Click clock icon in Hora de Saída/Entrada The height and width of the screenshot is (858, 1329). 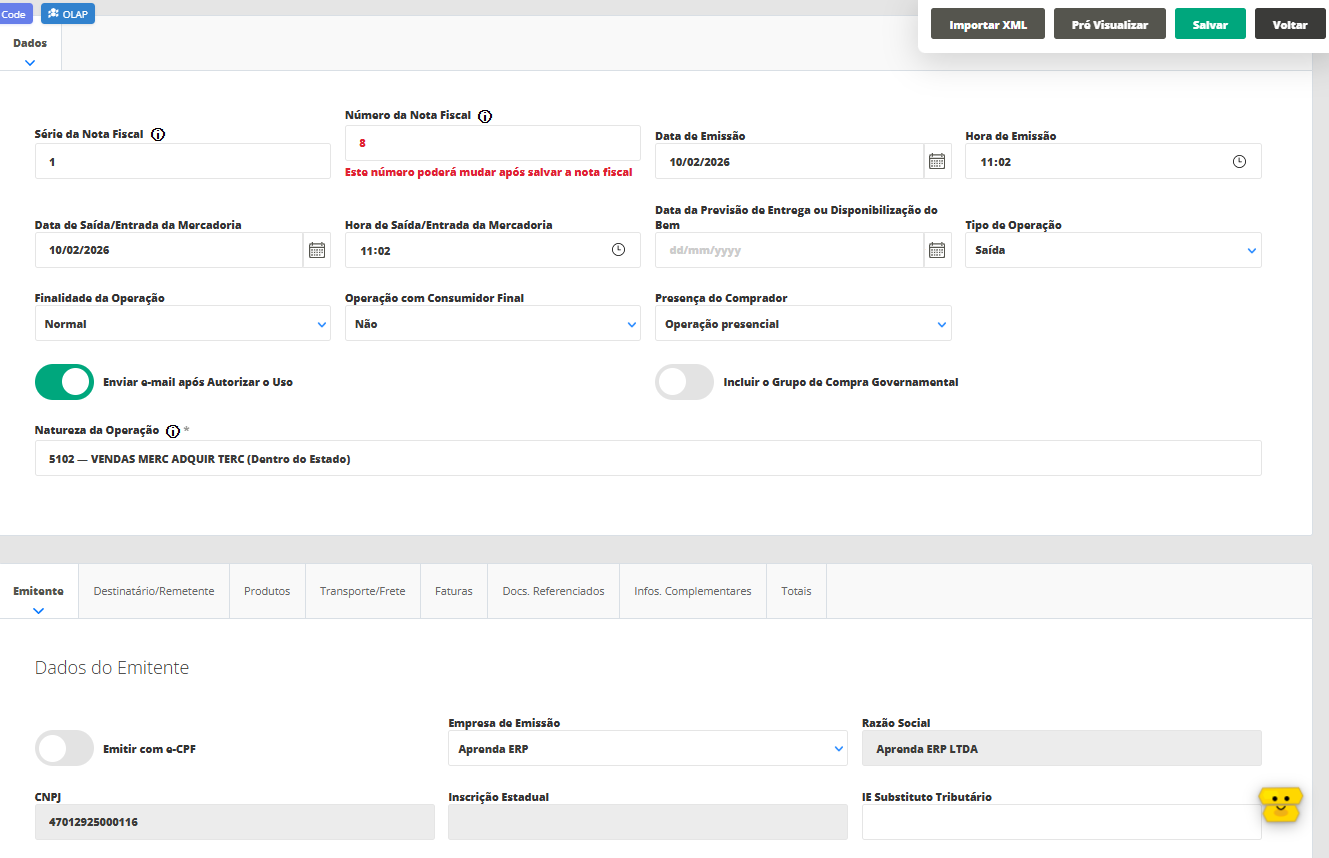pos(618,250)
